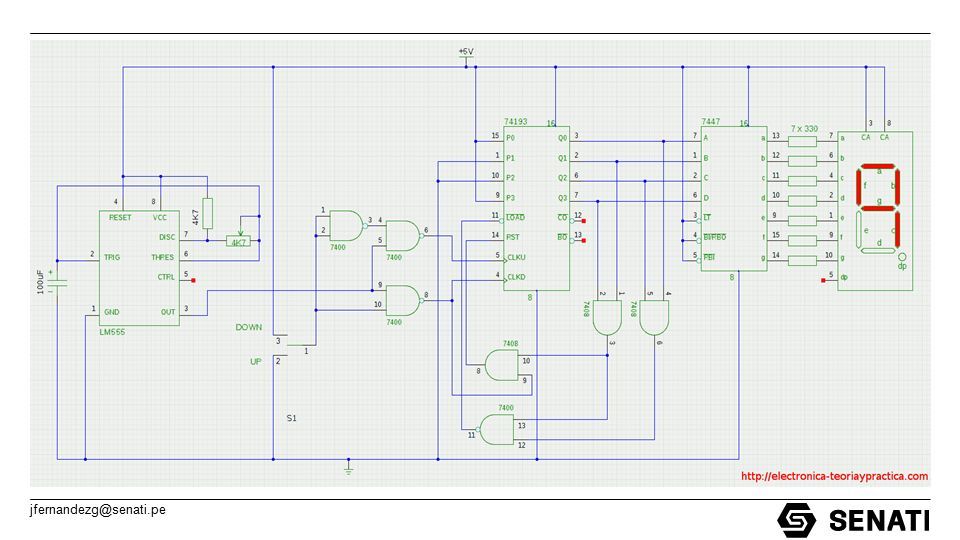Select the LT pin label on 7447
Screen dimensions: 960x540
click(x=707, y=217)
